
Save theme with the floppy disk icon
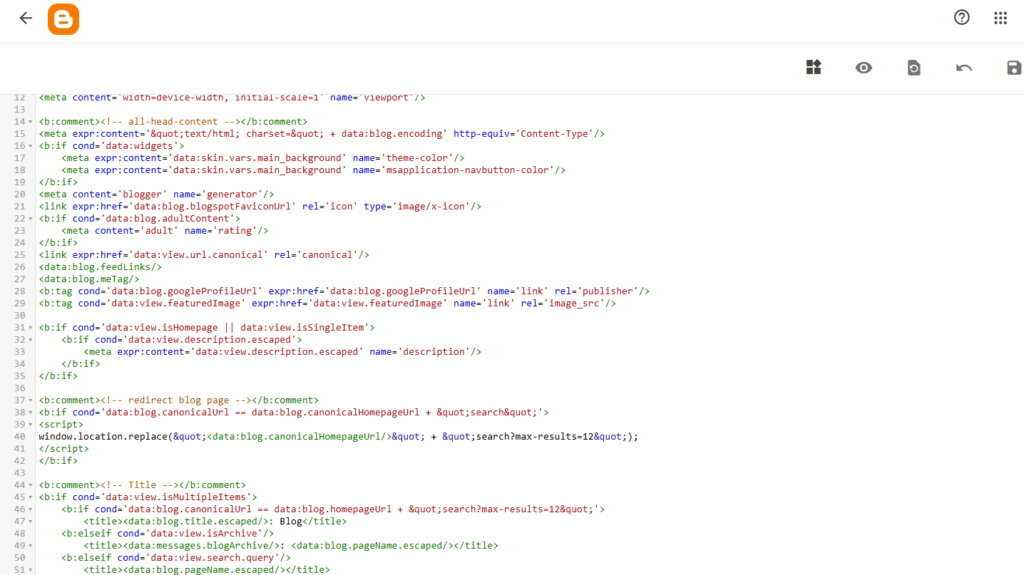(x=1014, y=67)
